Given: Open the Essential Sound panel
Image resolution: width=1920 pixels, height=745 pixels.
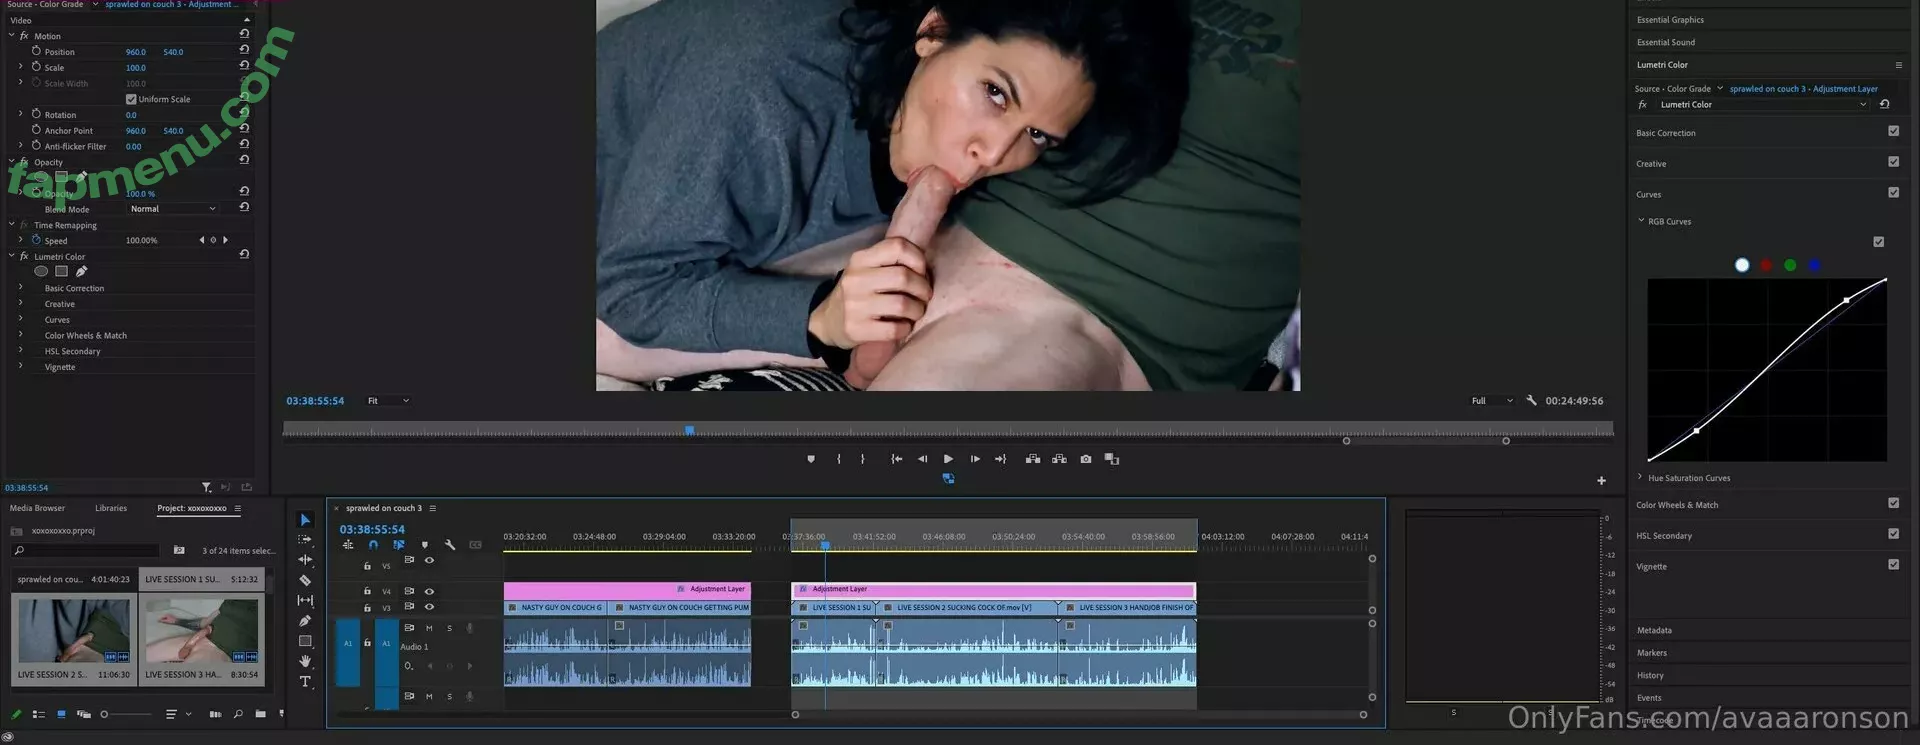Looking at the screenshot, I should pyautogui.click(x=1666, y=42).
